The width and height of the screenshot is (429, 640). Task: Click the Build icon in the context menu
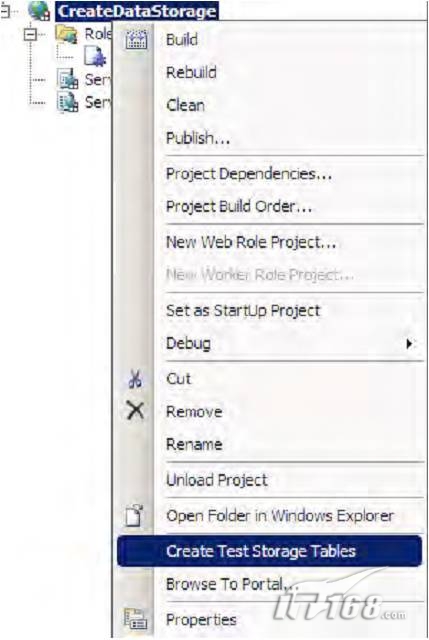[x=136, y=40]
